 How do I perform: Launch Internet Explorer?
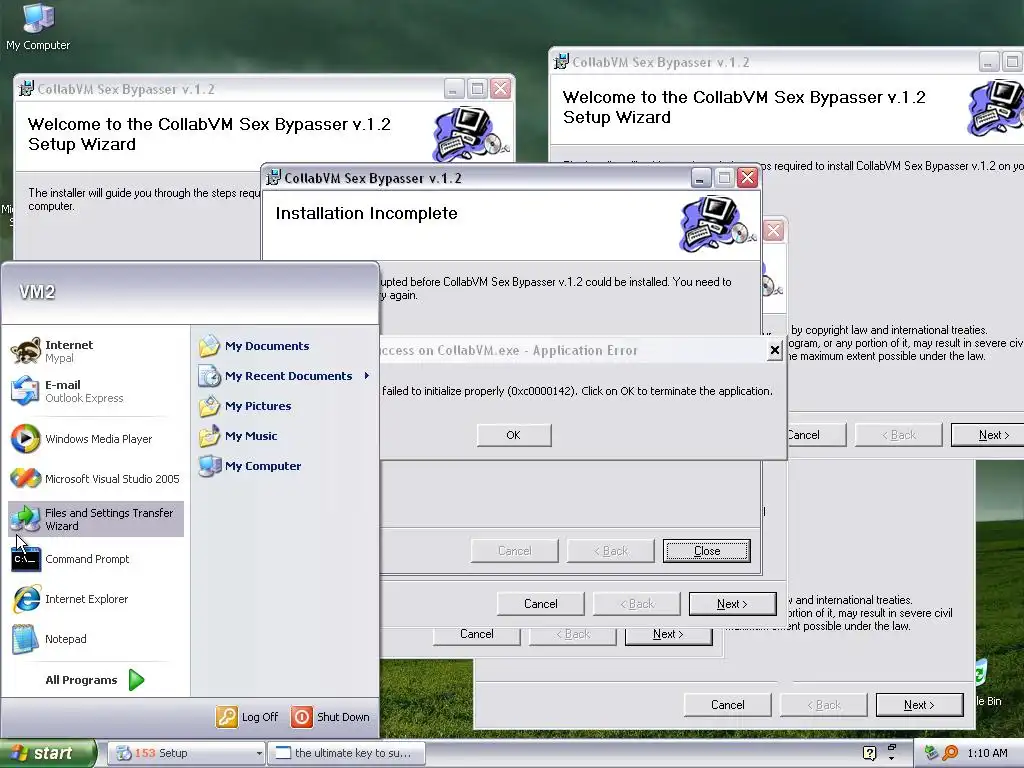[x=96, y=599]
